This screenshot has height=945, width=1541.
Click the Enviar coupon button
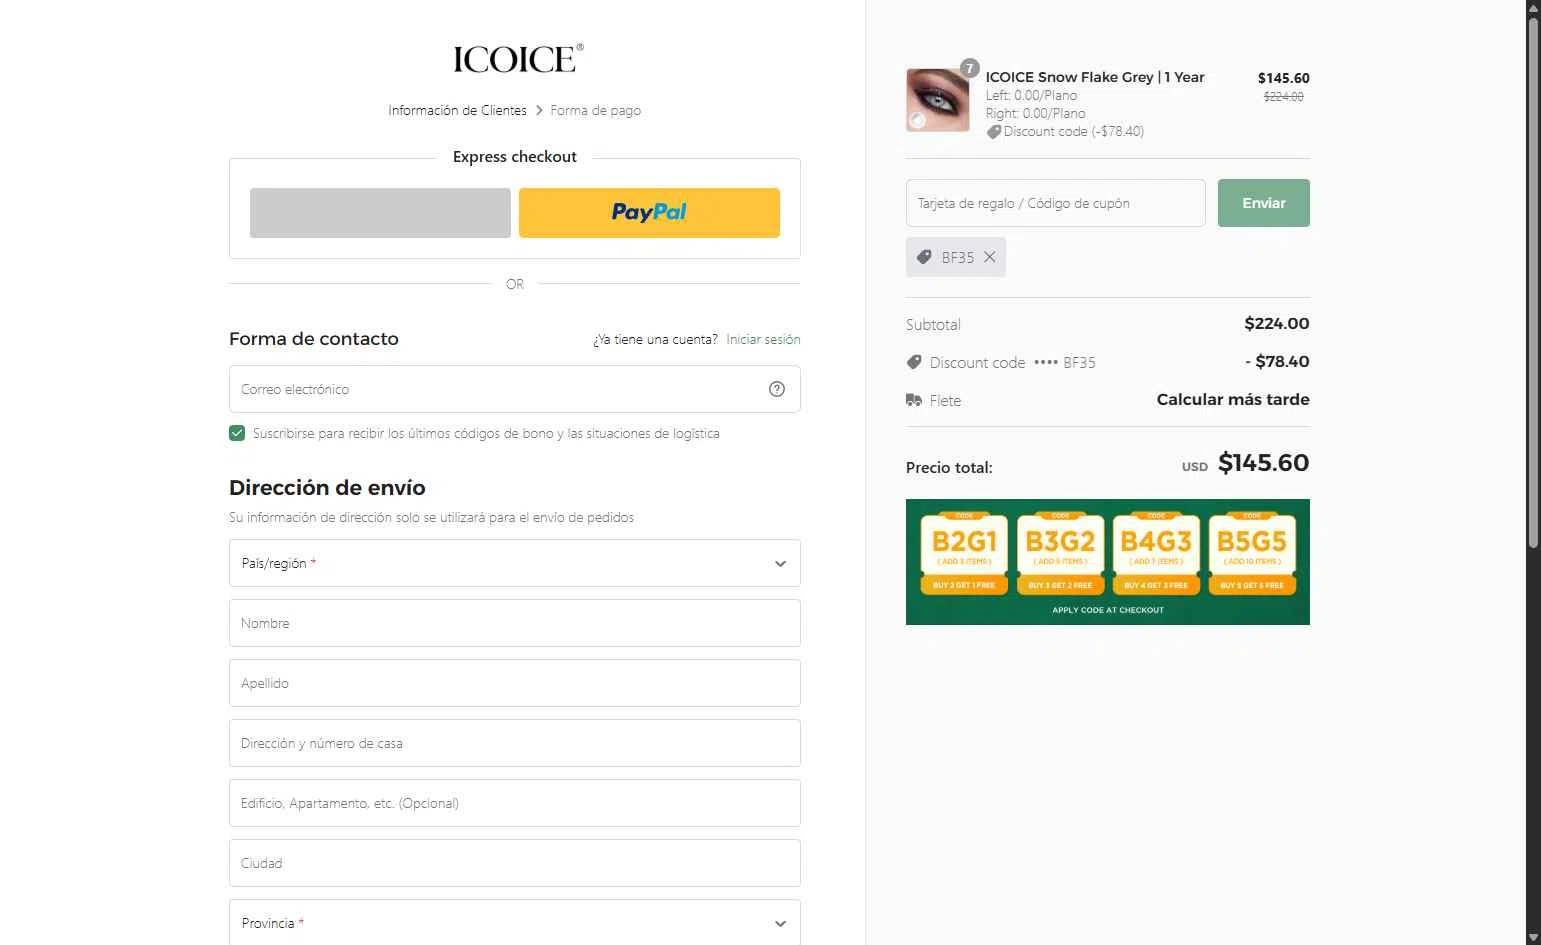point(1264,203)
